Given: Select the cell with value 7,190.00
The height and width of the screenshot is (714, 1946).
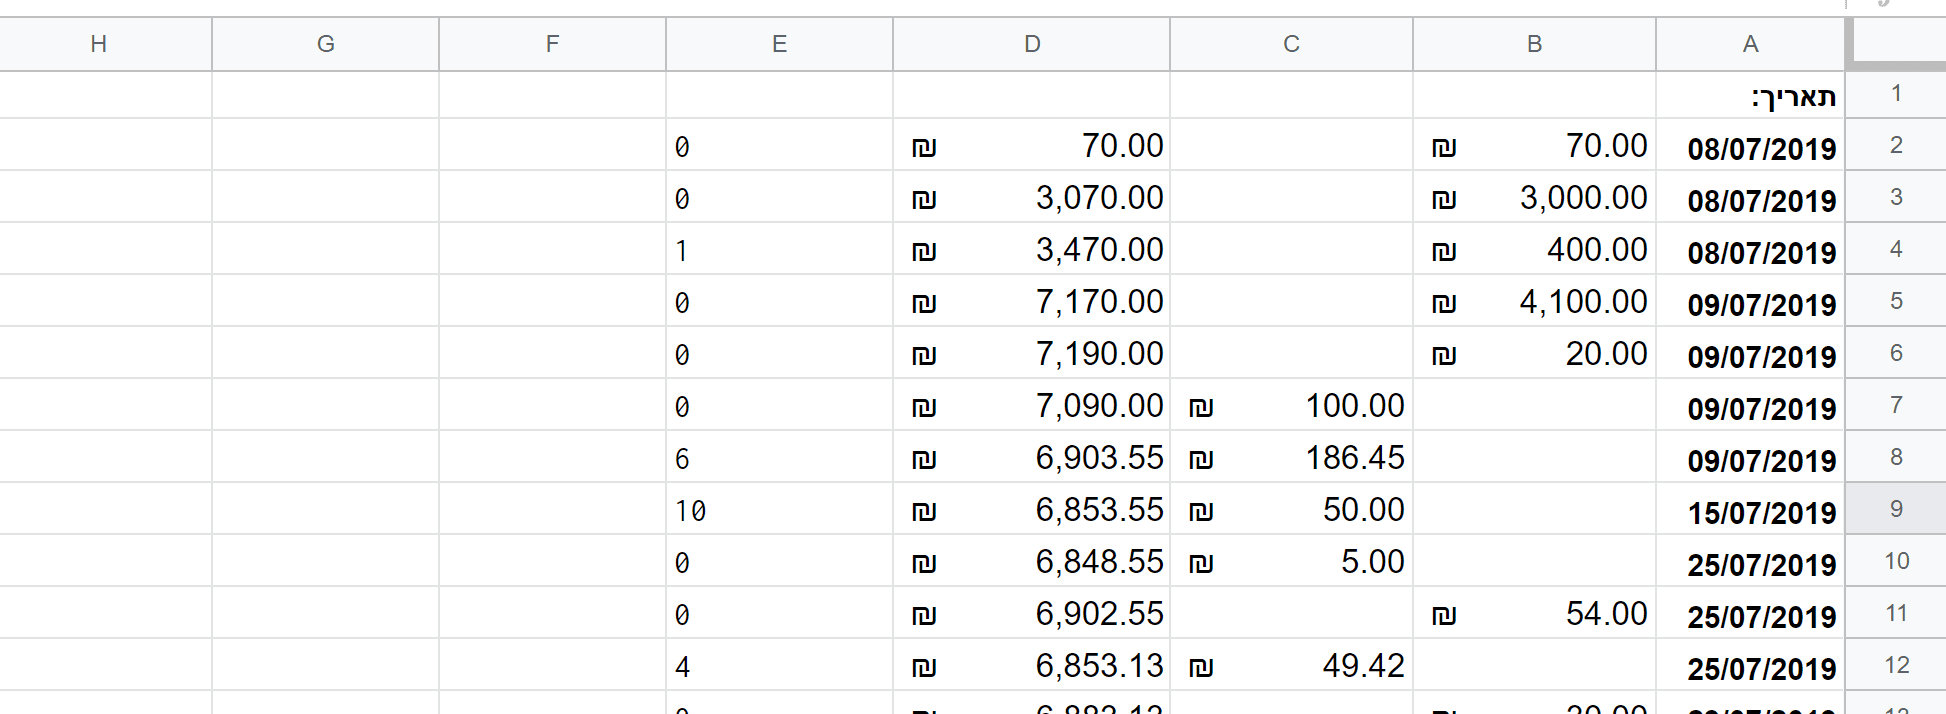Looking at the screenshot, I should click(x=1032, y=354).
